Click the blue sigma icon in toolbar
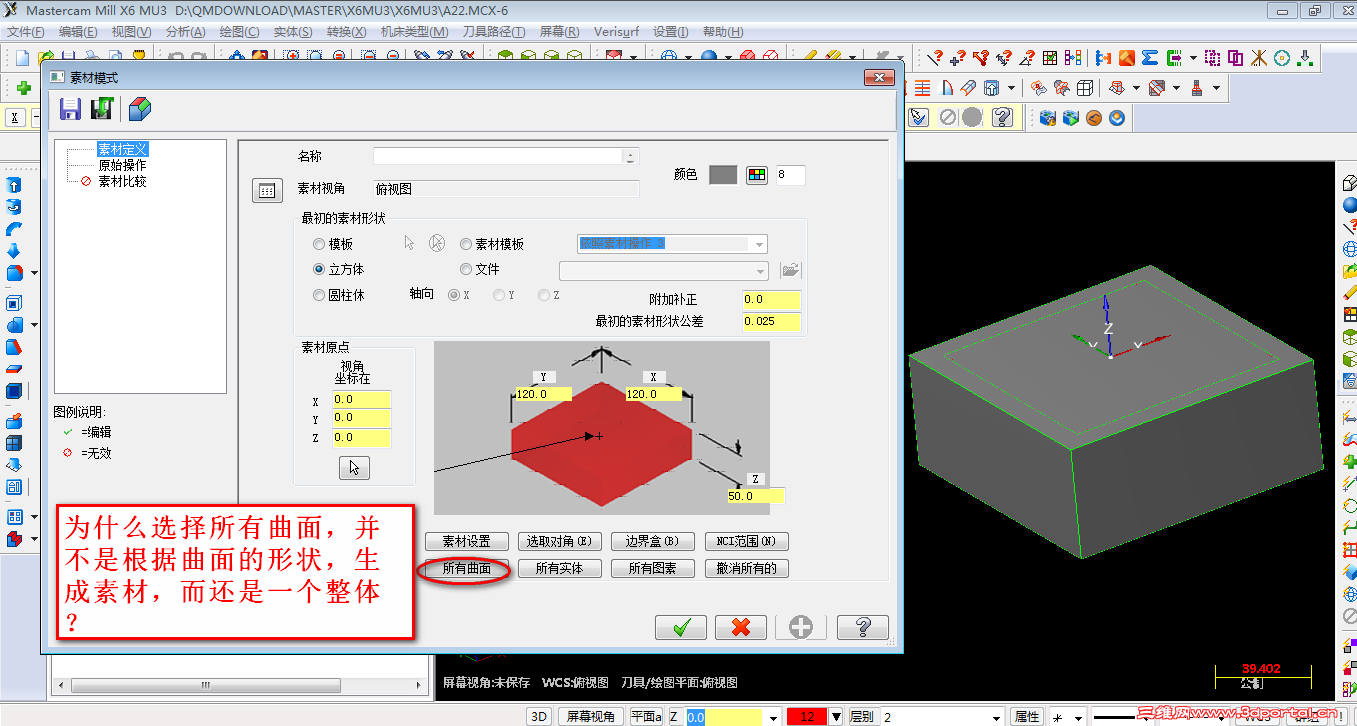 pos(1150,58)
